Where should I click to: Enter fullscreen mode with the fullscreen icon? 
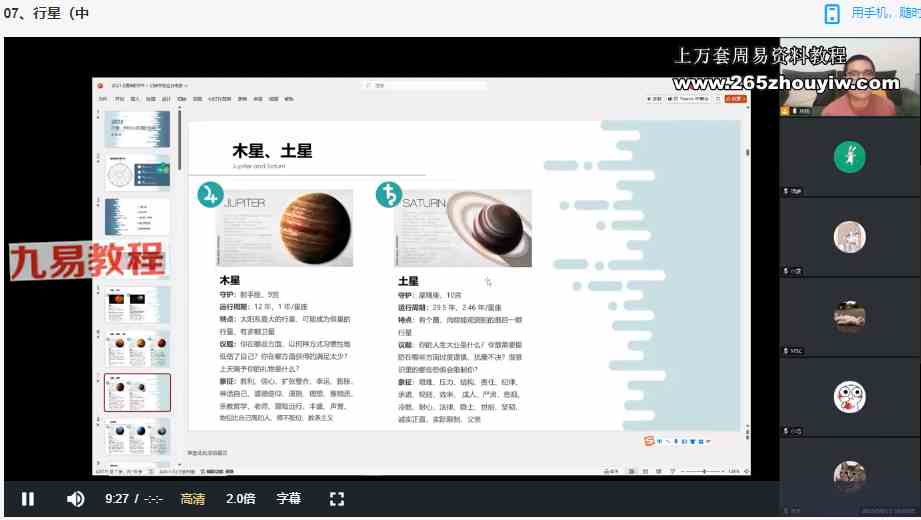(x=337, y=498)
